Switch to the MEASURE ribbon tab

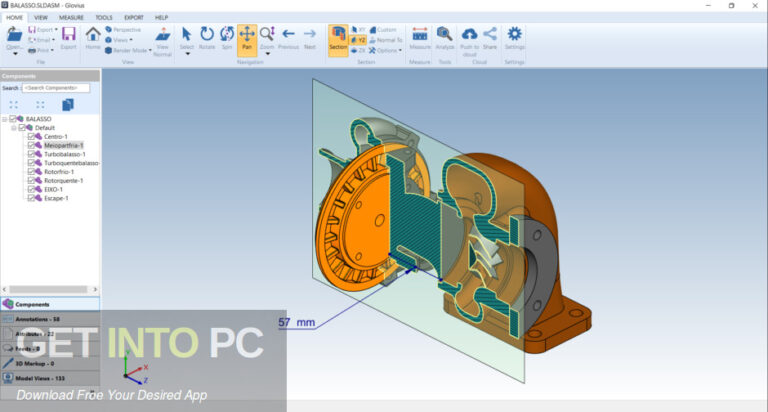(72, 18)
